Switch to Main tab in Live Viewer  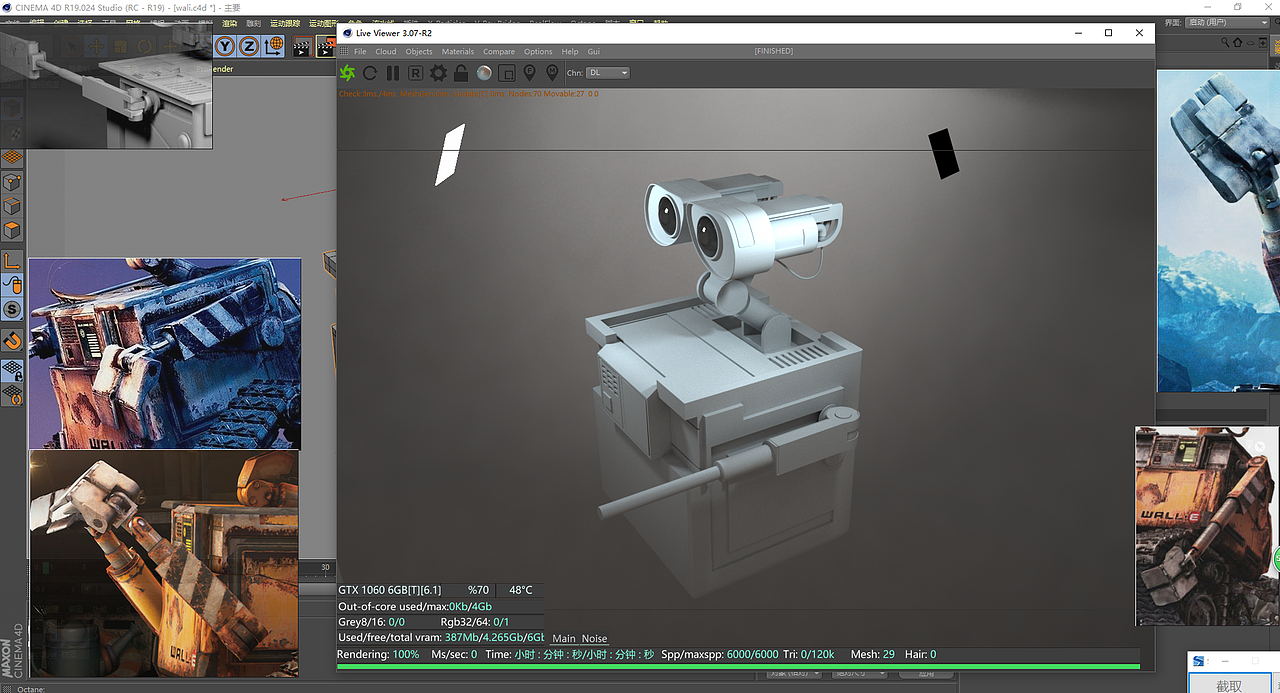pos(564,638)
